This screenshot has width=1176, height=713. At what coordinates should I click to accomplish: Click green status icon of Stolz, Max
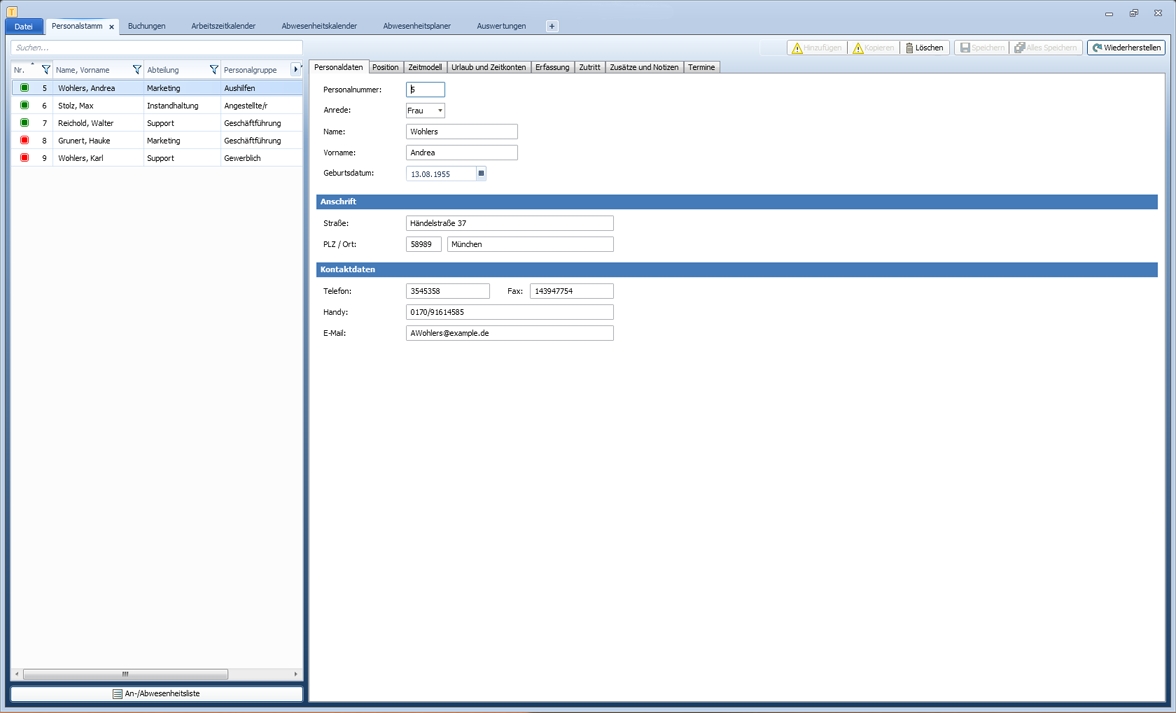tap(24, 105)
